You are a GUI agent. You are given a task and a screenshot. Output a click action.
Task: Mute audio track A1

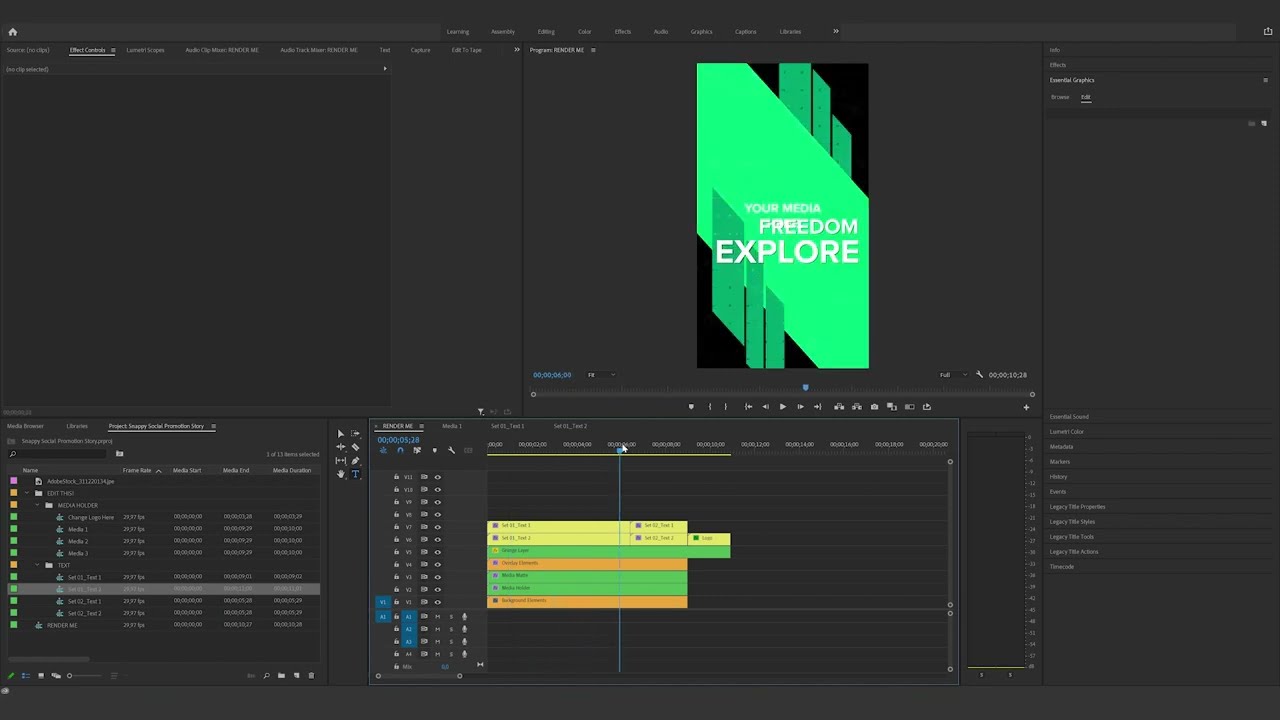point(437,617)
